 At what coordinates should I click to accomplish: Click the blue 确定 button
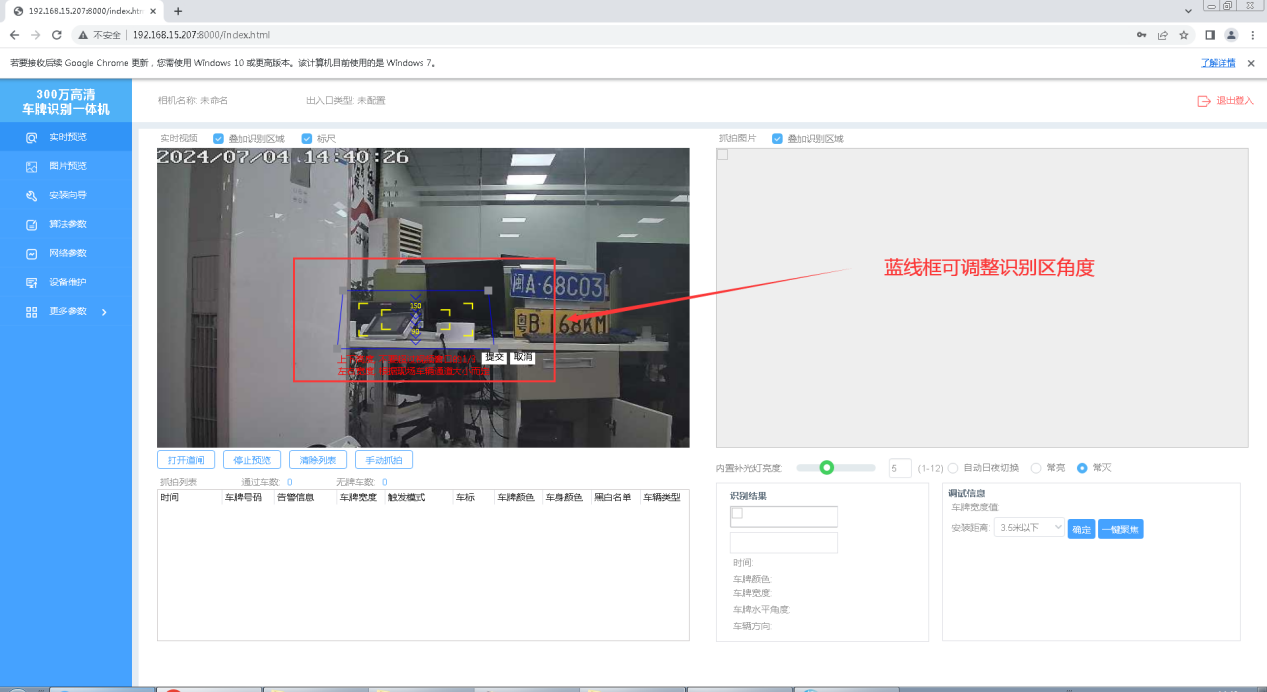click(x=1081, y=529)
